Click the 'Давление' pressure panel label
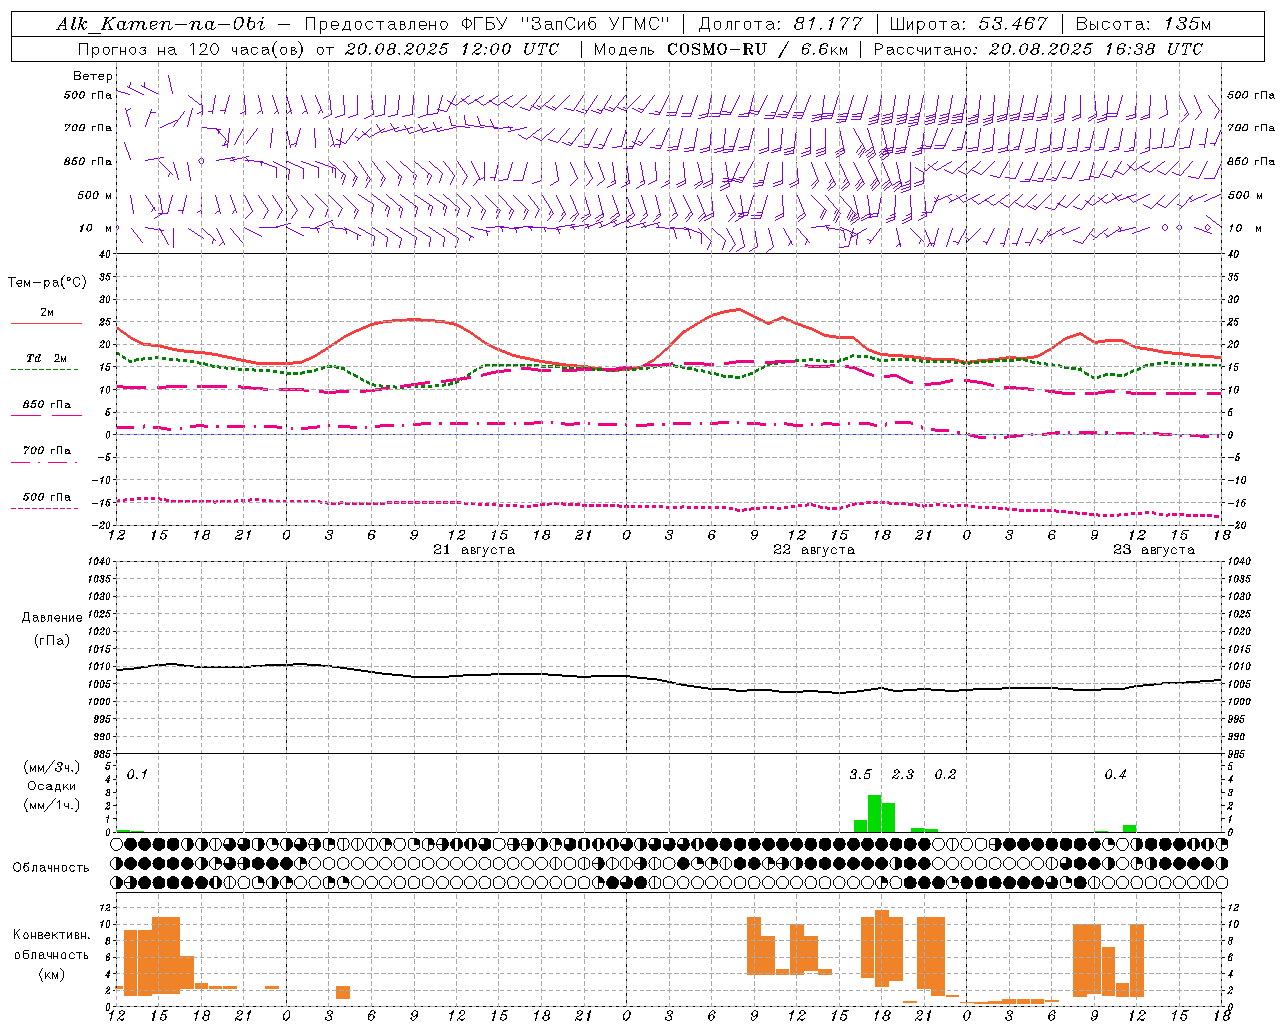The width and height of the screenshot is (1280, 1024). [x=52, y=618]
